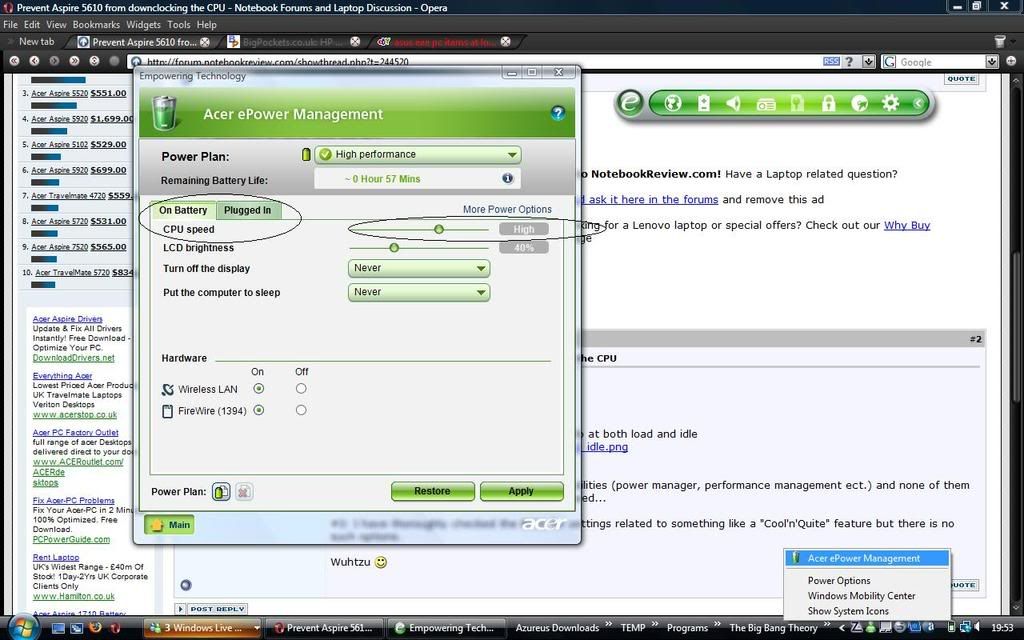This screenshot has width=1024, height=640.
Task: Show hidden system tray icons
Action: [842, 628]
